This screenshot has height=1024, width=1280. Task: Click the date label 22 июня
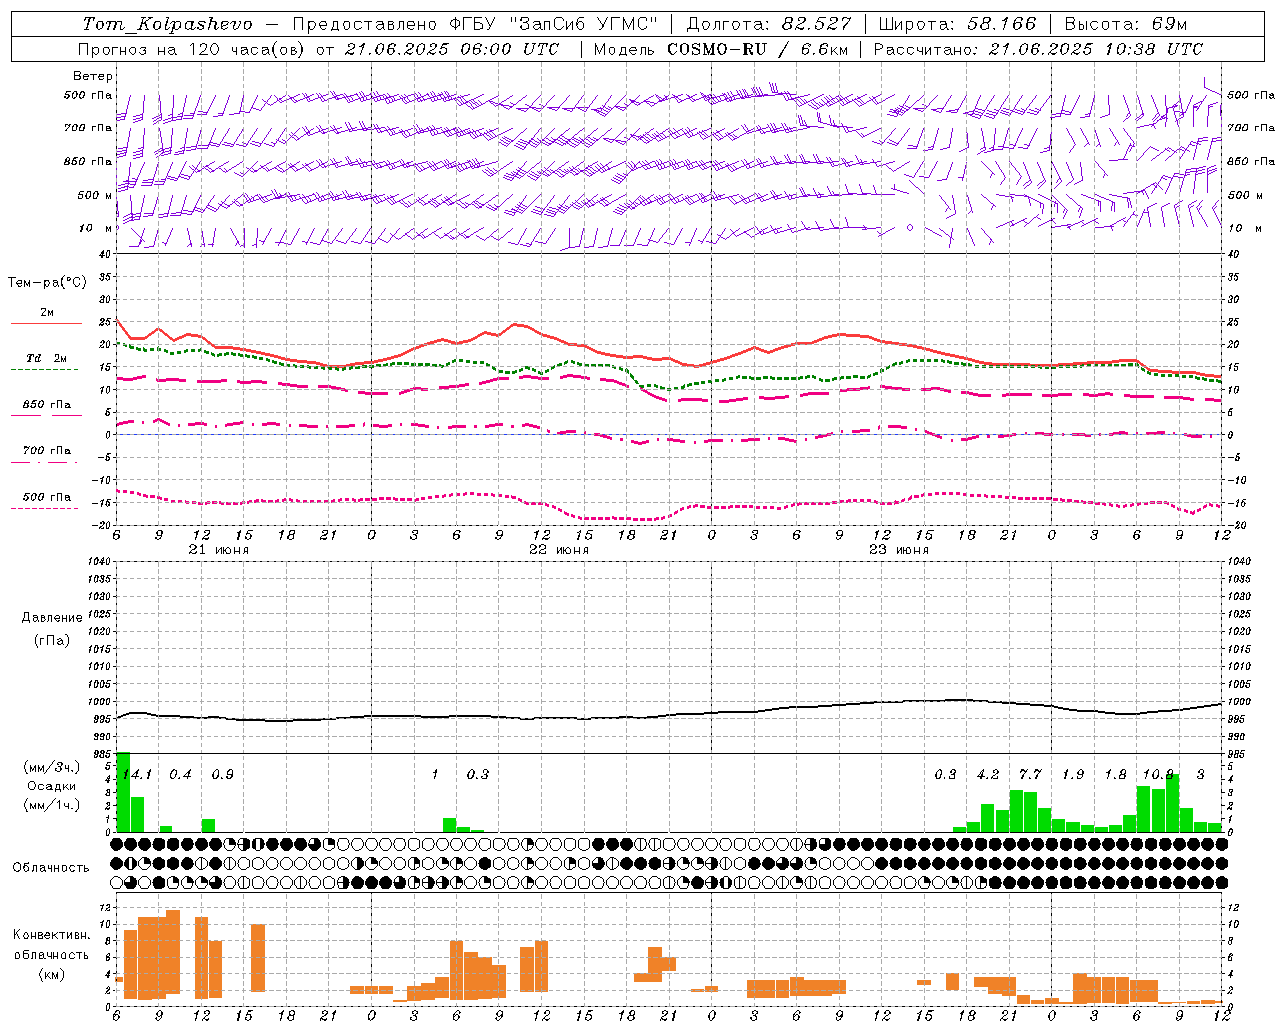559,550
